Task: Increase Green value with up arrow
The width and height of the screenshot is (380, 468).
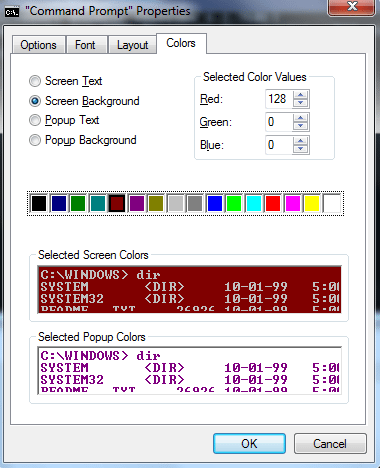Action: 301,118
